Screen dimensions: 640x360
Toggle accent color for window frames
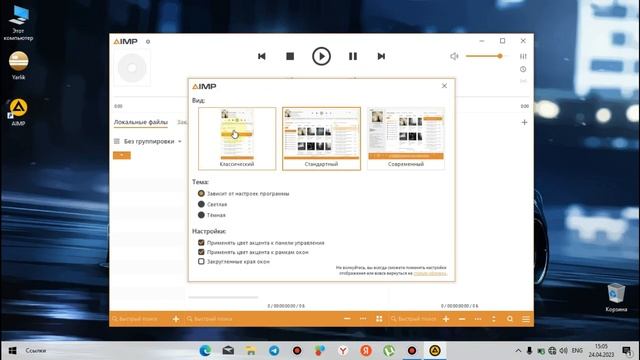(253, 252)
